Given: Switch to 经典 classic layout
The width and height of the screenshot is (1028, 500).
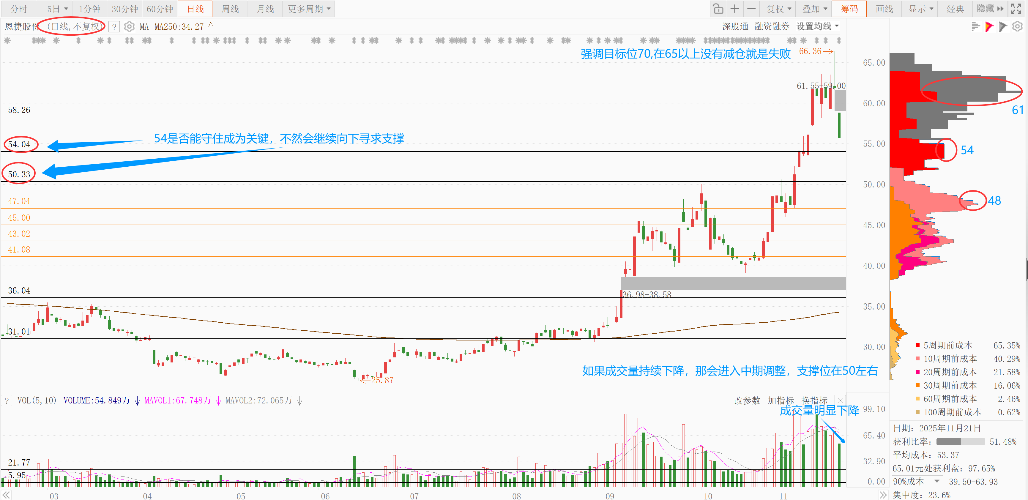Looking at the screenshot, I should [x=955, y=9].
